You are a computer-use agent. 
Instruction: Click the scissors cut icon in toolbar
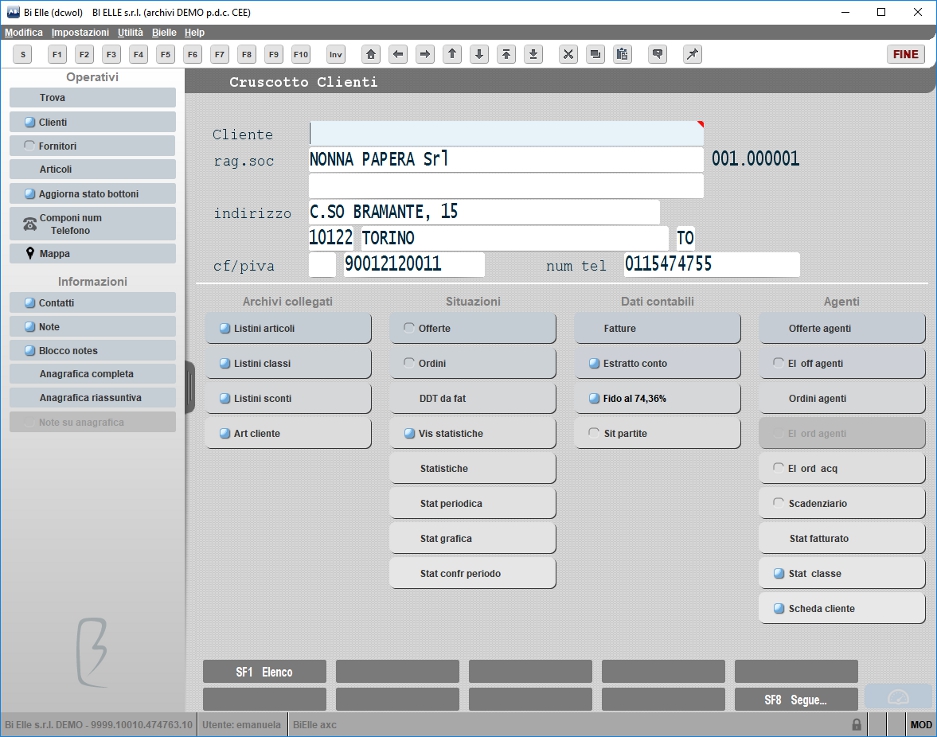[x=568, y=54]
